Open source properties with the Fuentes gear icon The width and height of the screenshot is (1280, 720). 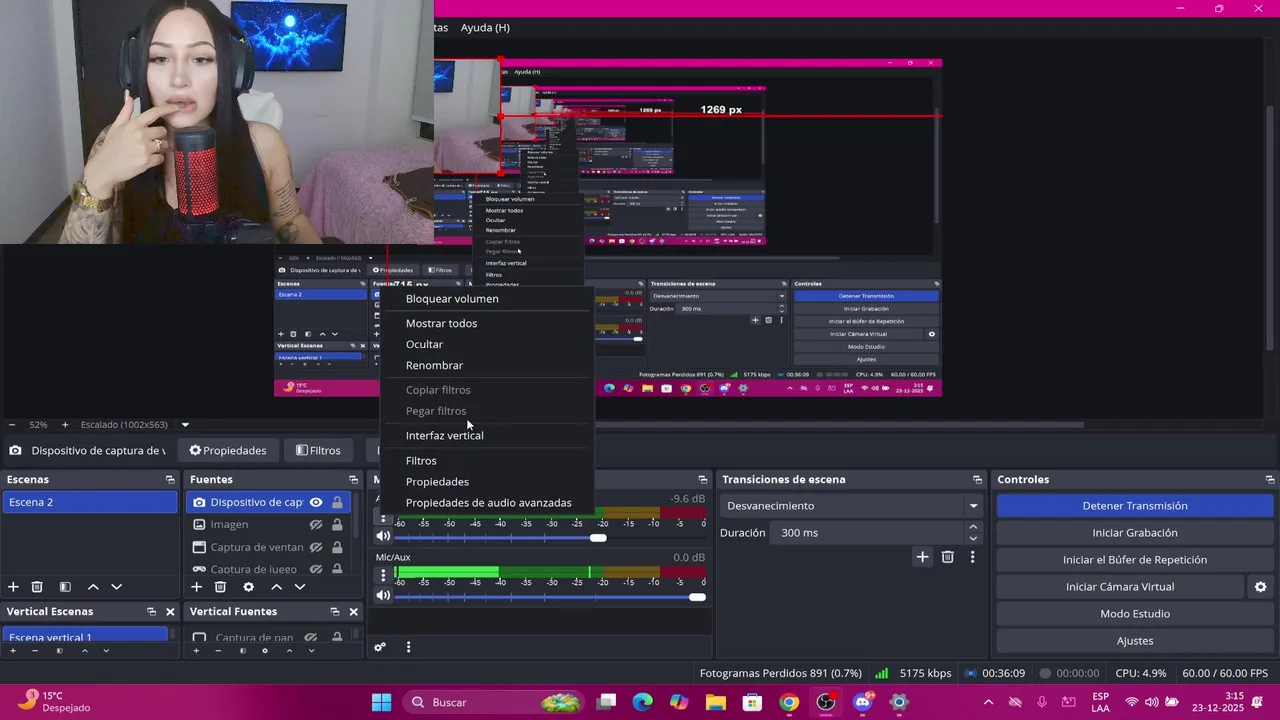(x=248, y=587)
